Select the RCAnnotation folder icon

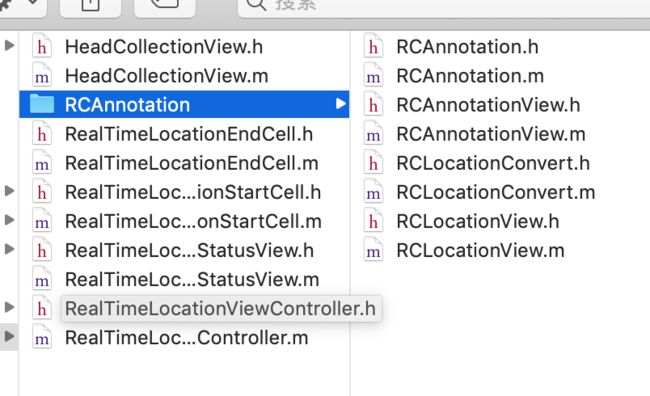coord(41,104)
